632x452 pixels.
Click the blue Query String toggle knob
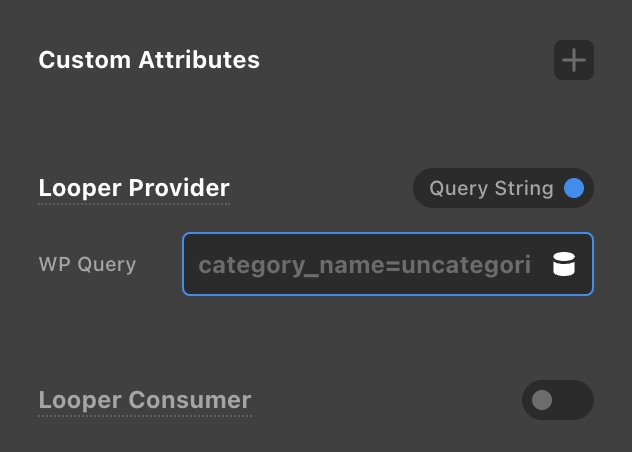click(574, 188)
